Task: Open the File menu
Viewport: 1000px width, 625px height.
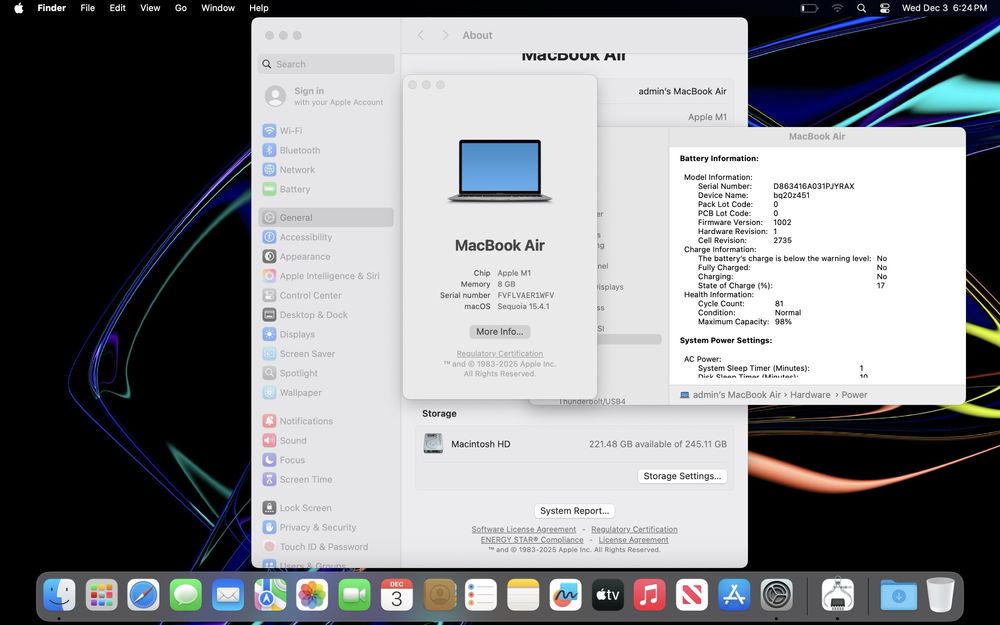Action: pyautogui.click(x=87, y=8)
